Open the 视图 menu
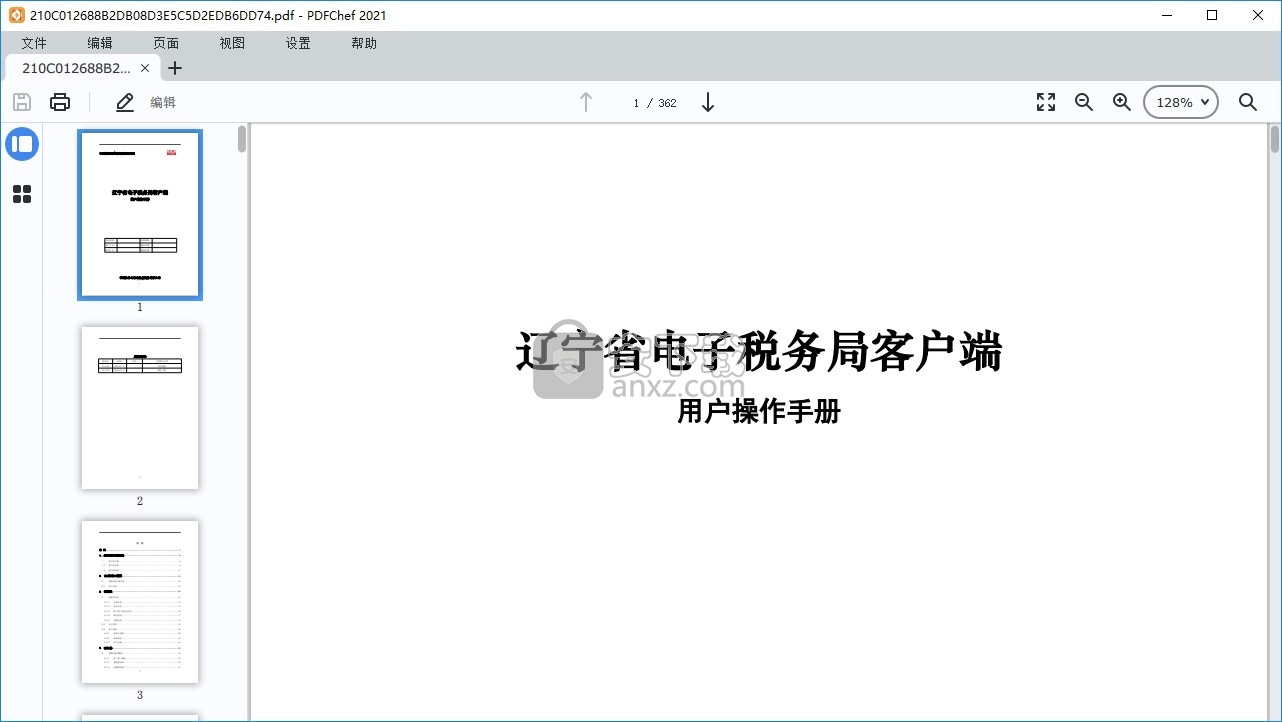Image resolution: width=1282 pixels, height=722 pixels. 232,43
